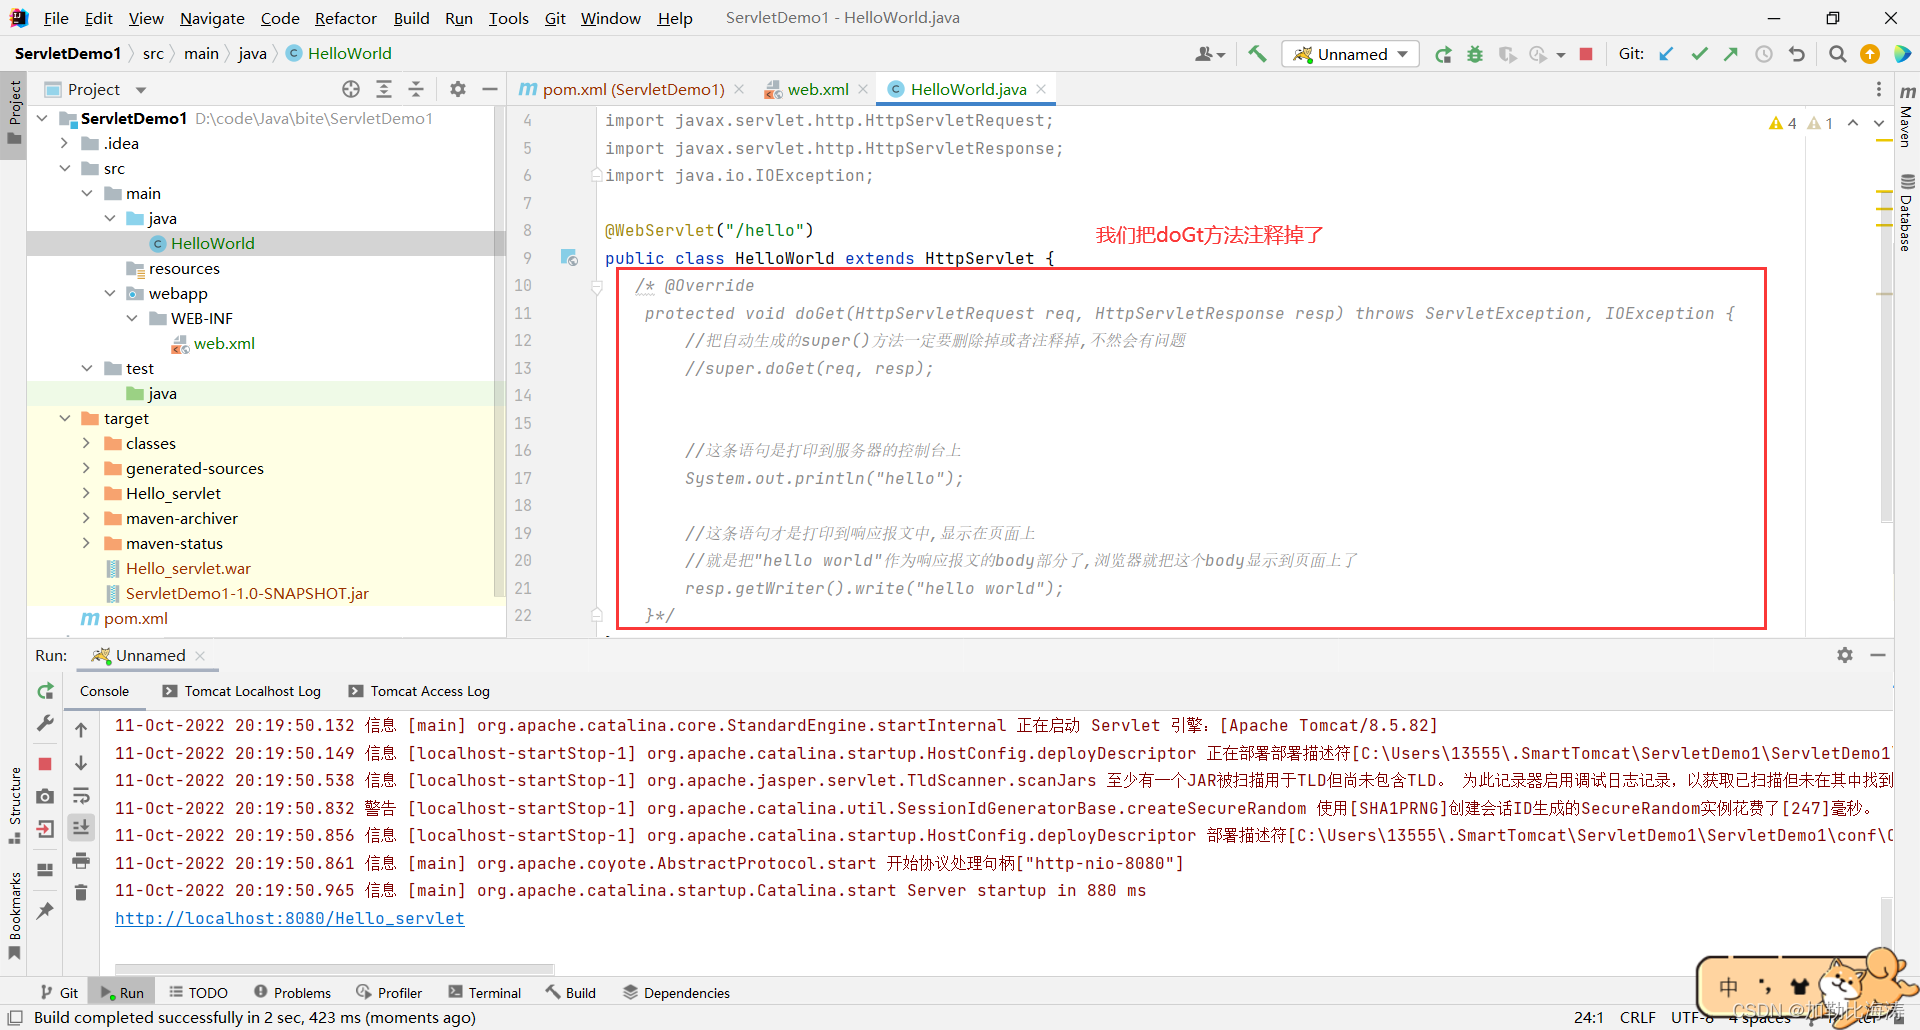The width and height of the screenshot is (1920, 1030).
Task: Toggle scroll to end in console
Action: point(81,827)
